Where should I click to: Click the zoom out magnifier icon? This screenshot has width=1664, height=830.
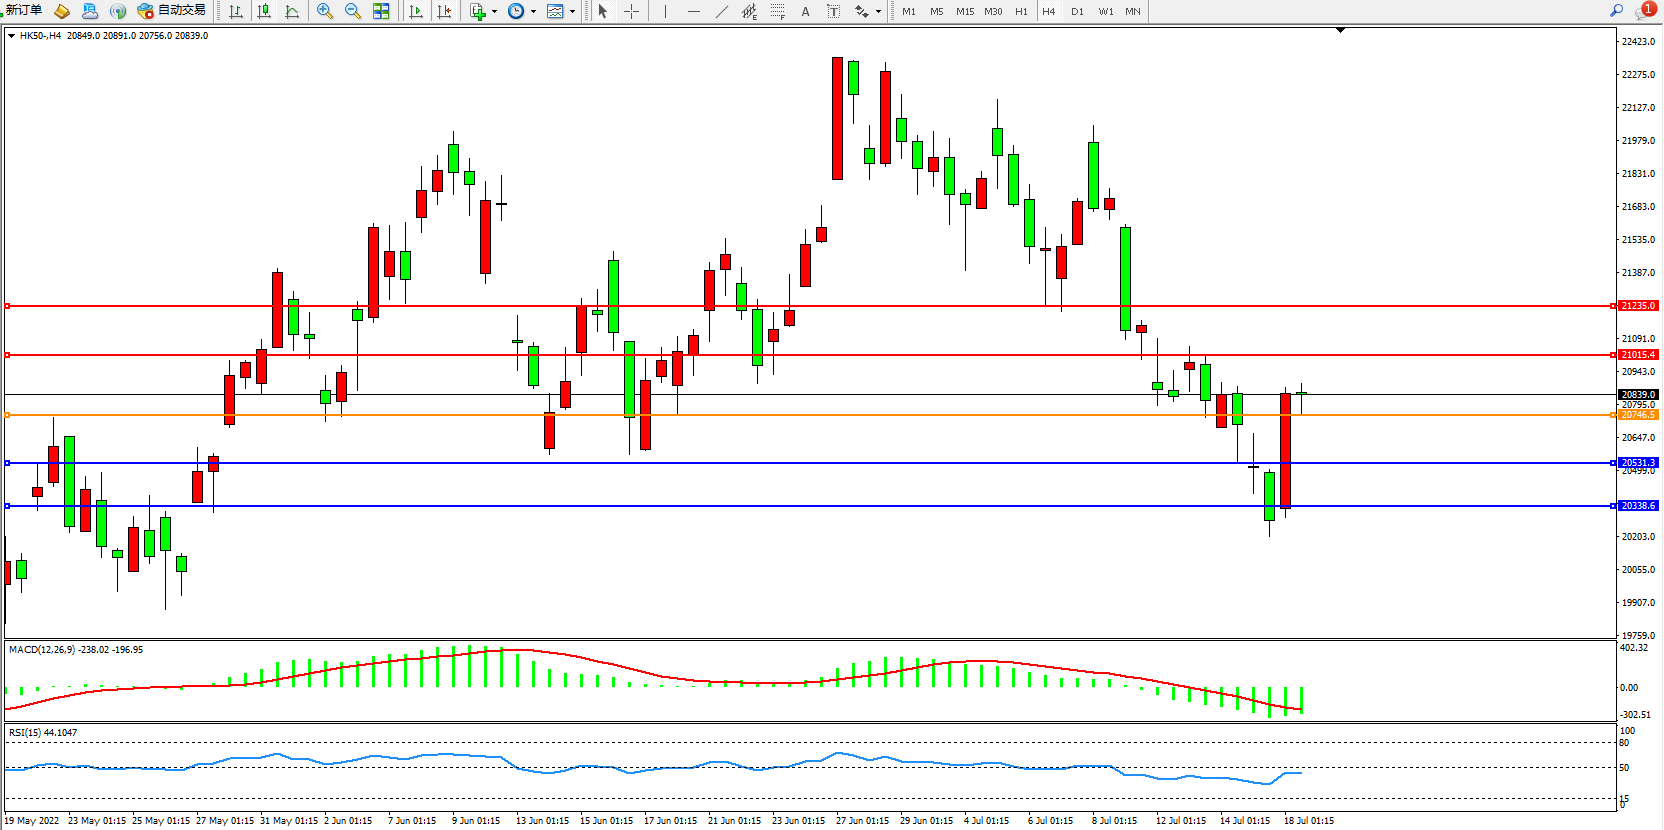click(353, 11)
